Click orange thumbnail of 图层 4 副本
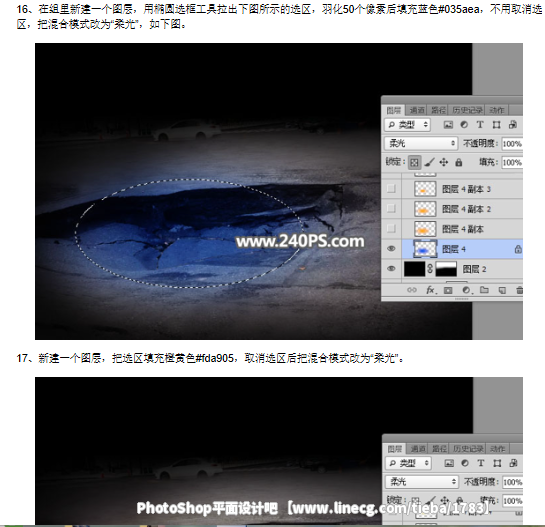 pos(425,229)
